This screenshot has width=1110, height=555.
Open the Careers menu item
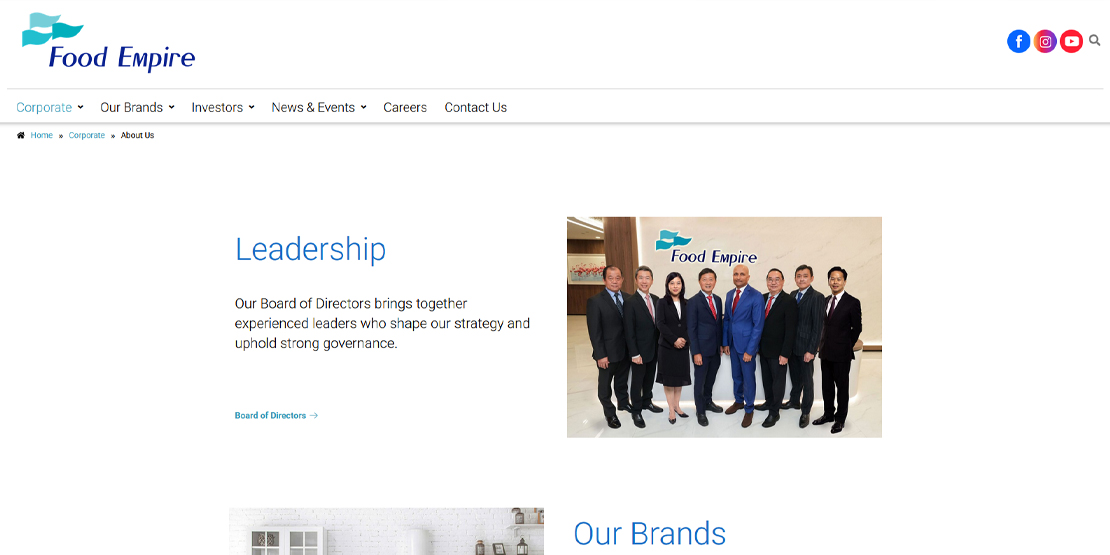pyautogui.click(x=405, y=108)
